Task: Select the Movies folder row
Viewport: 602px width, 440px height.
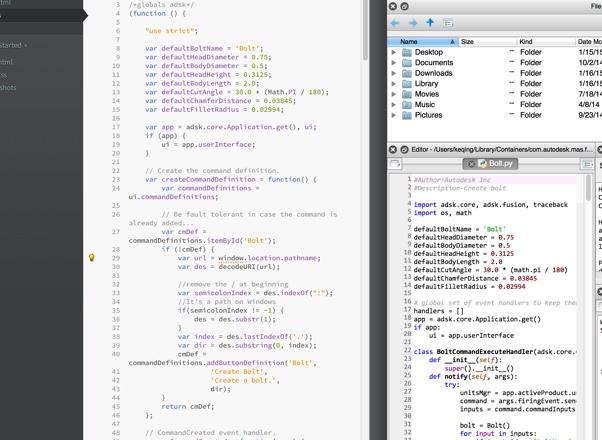Action: coord(427,94)
